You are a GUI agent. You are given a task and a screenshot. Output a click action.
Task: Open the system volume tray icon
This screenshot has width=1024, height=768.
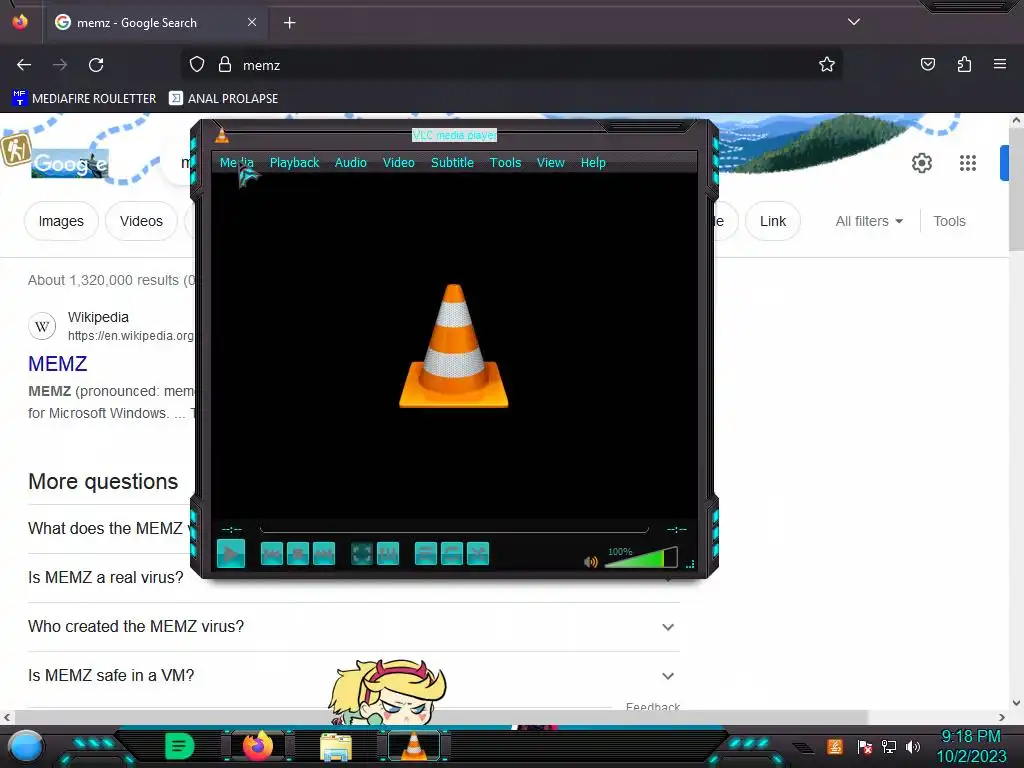tap(913, 746)
